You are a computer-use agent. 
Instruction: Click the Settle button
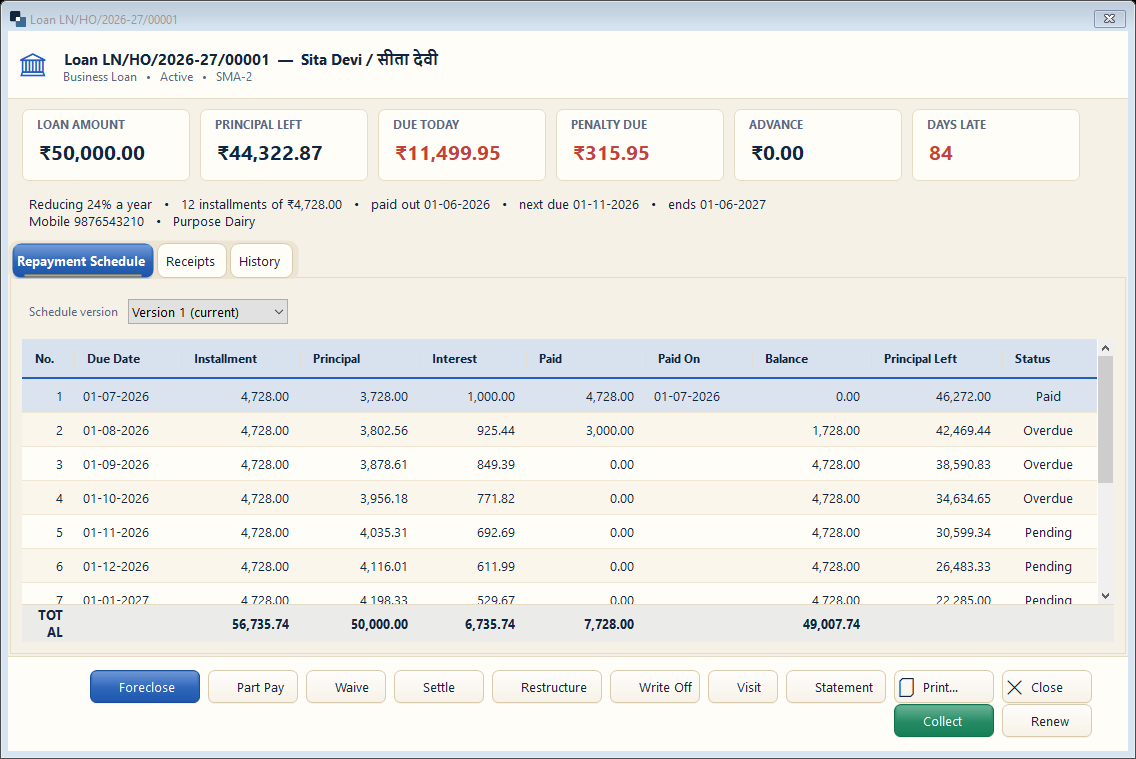pyautogui.click(x=439, y=687)
